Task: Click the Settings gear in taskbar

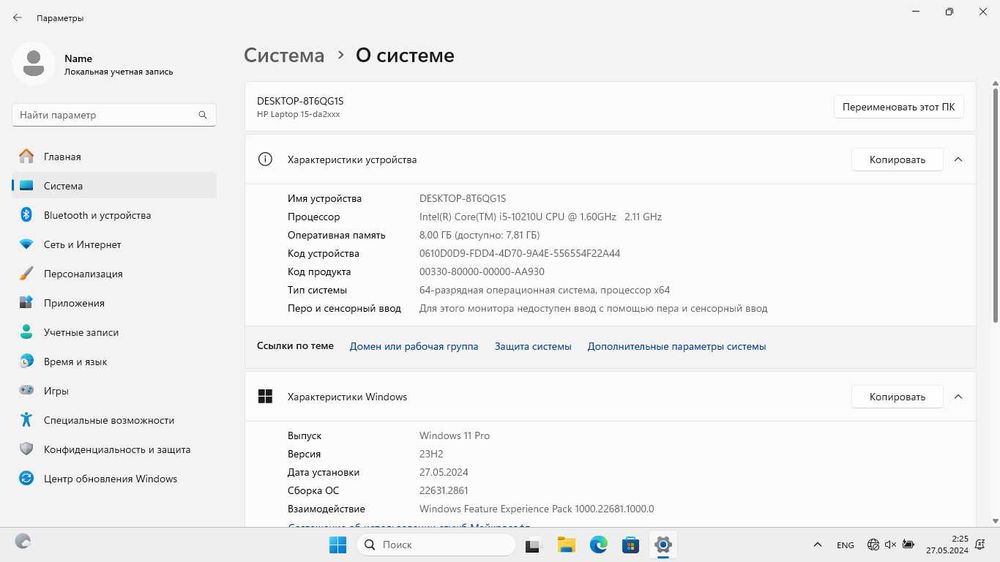Action: pos(663,545)
